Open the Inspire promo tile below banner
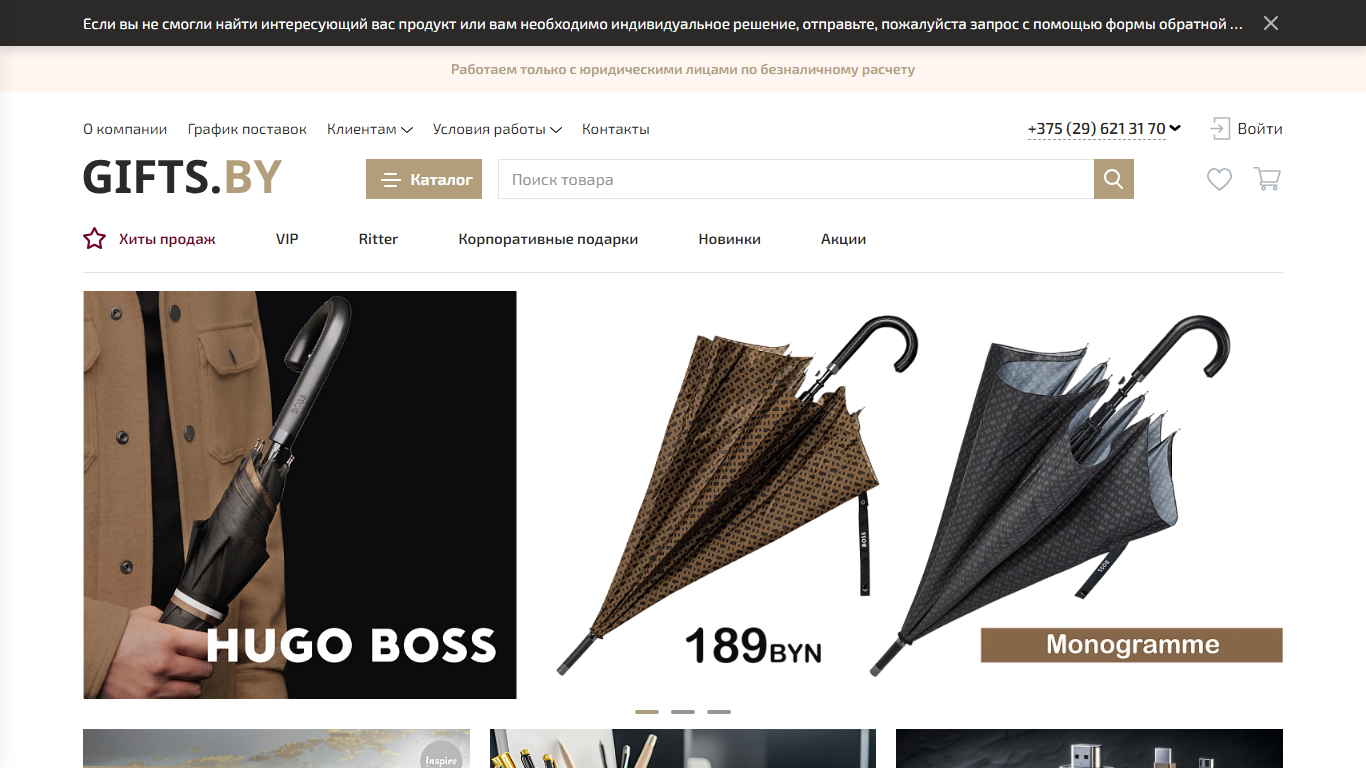Viewport: 1366px width, 768px height. [276, 749]
